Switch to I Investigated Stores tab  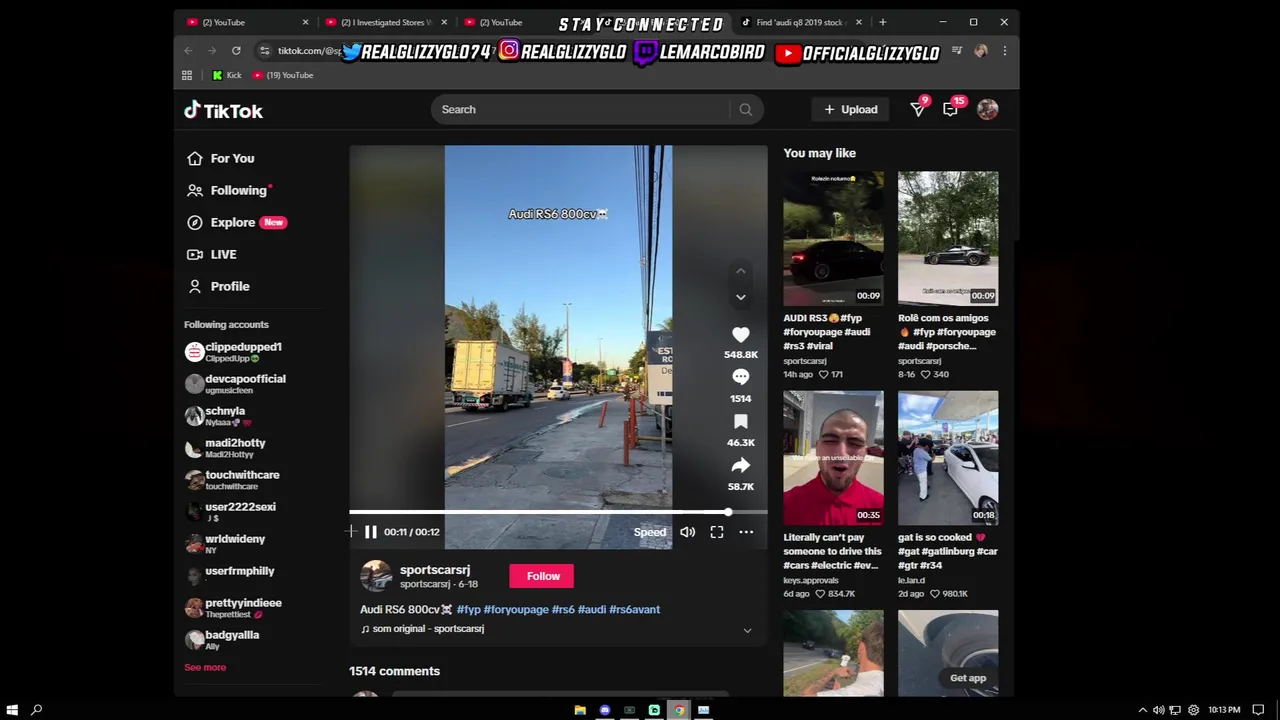point(385,22)
